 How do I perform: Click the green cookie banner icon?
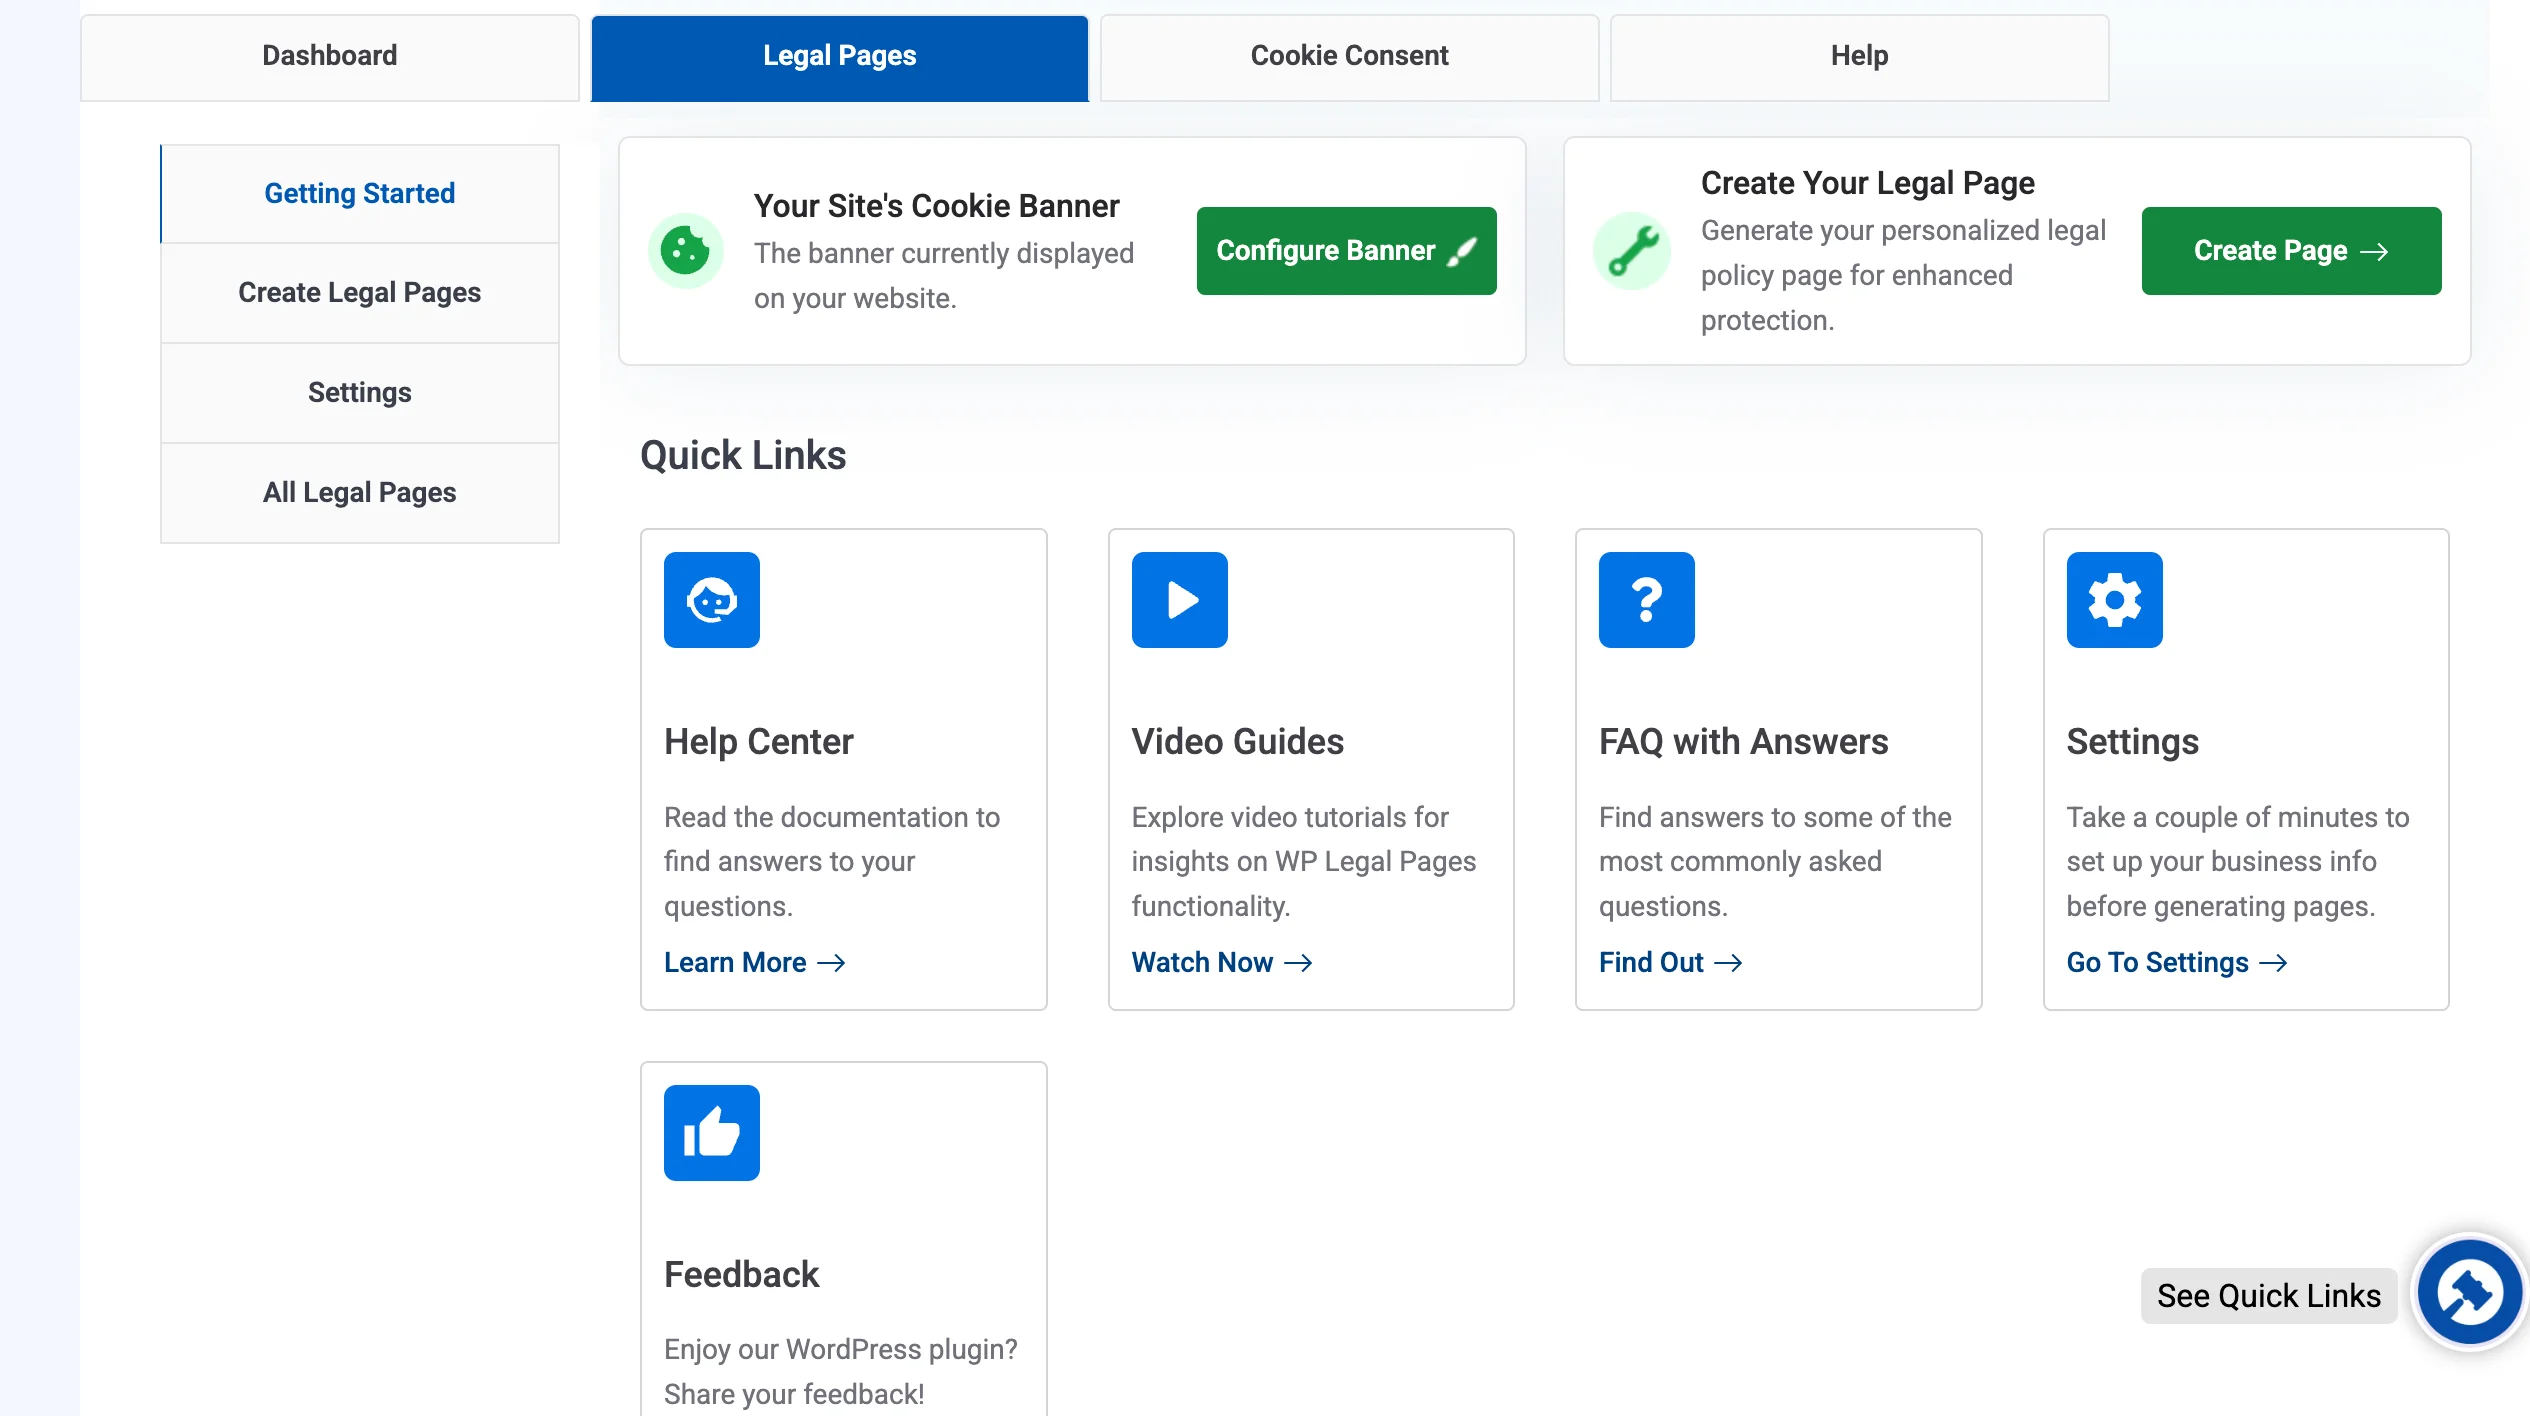coord(686,250)
